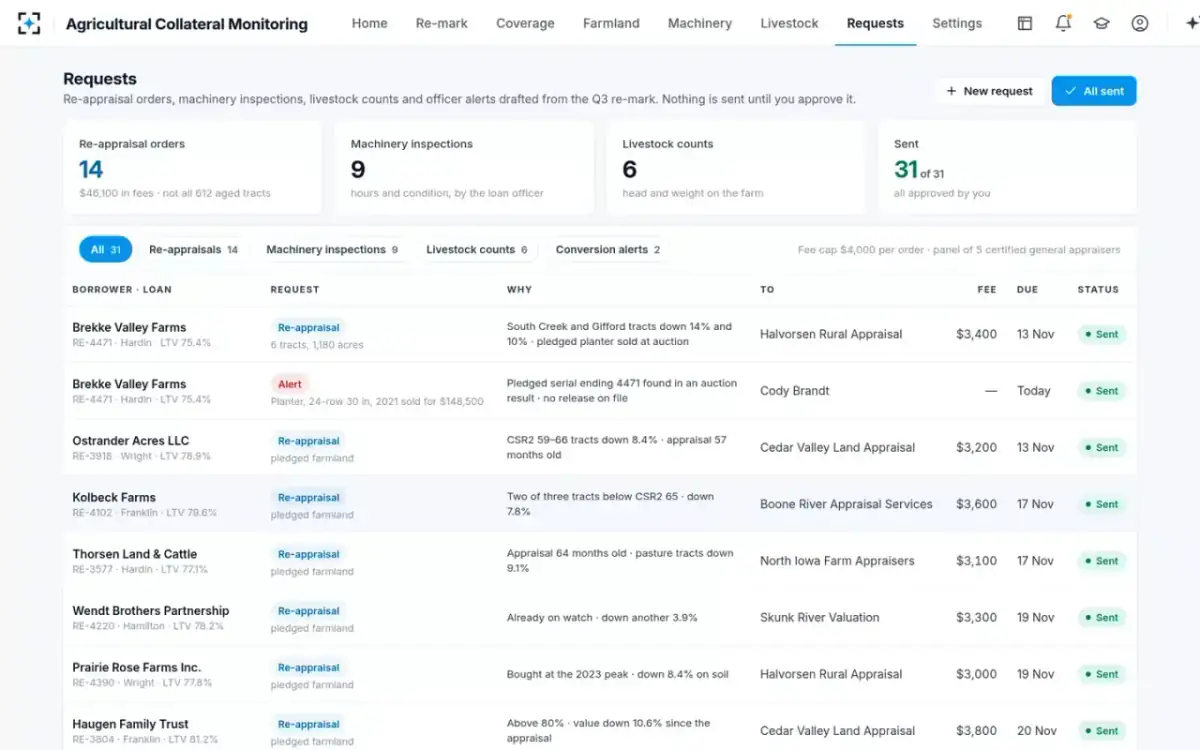Filter by Livestock counts 6
Image resolution: width=1200 pixels, height=750 pixels.
coord(477,250)
